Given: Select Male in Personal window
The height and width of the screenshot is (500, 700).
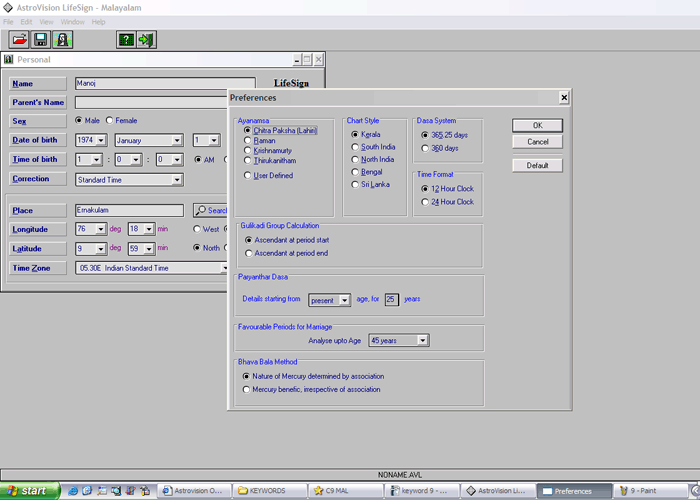Looking at the screenshot, I should [88, 121].
